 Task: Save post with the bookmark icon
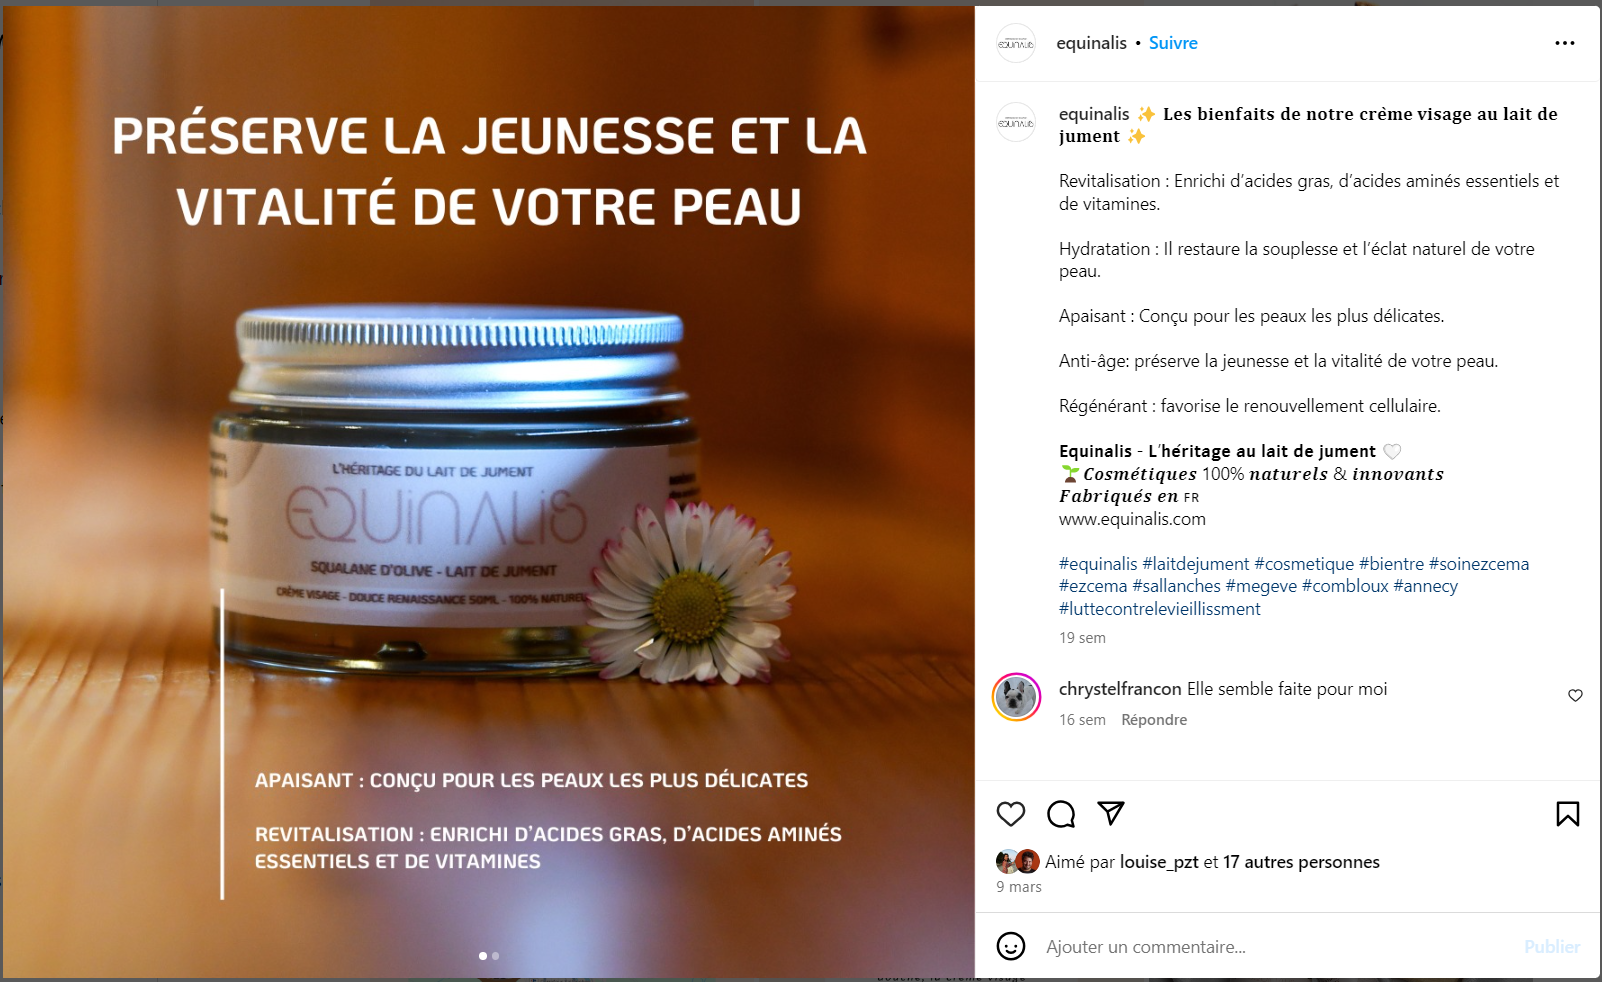tap(1568, 814)
